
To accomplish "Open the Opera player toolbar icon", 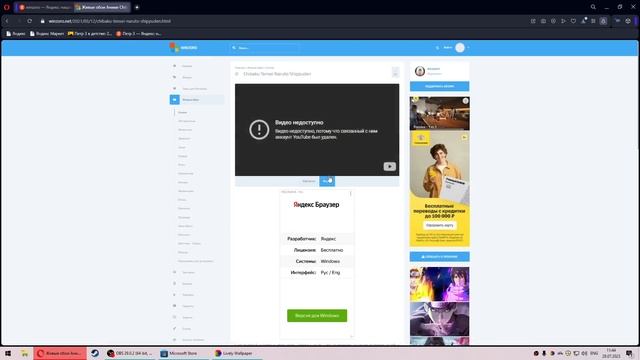I will (x=563, y=21).
